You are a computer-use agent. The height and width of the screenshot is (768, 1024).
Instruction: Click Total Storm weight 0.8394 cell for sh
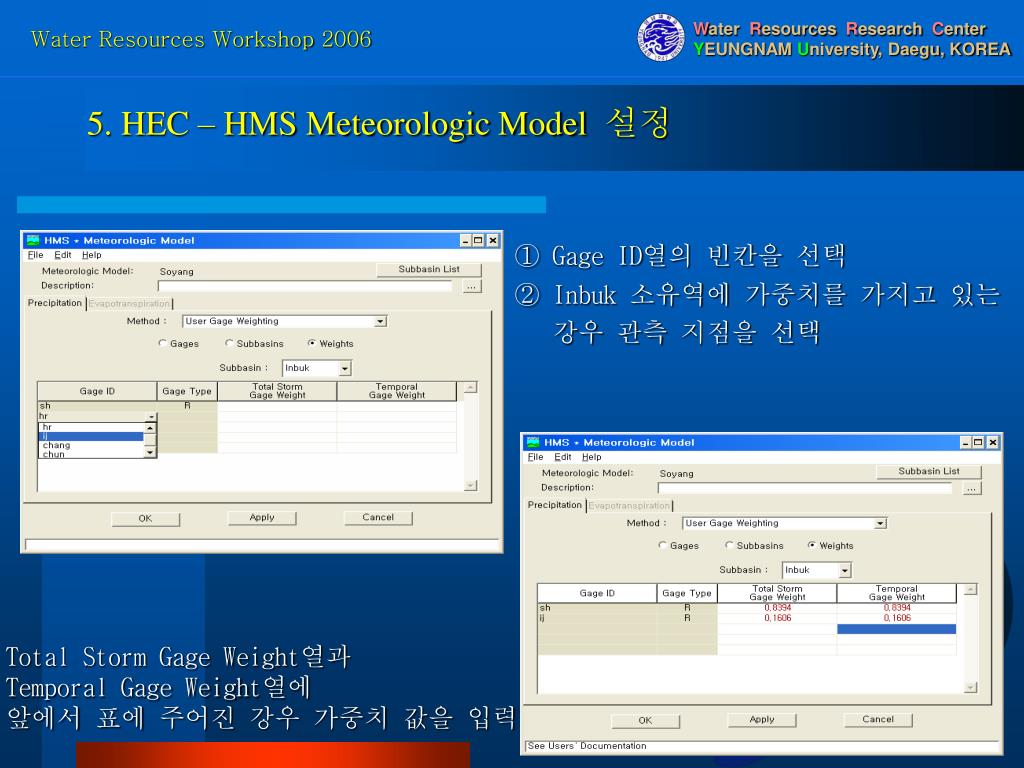[x=777, y=608]
